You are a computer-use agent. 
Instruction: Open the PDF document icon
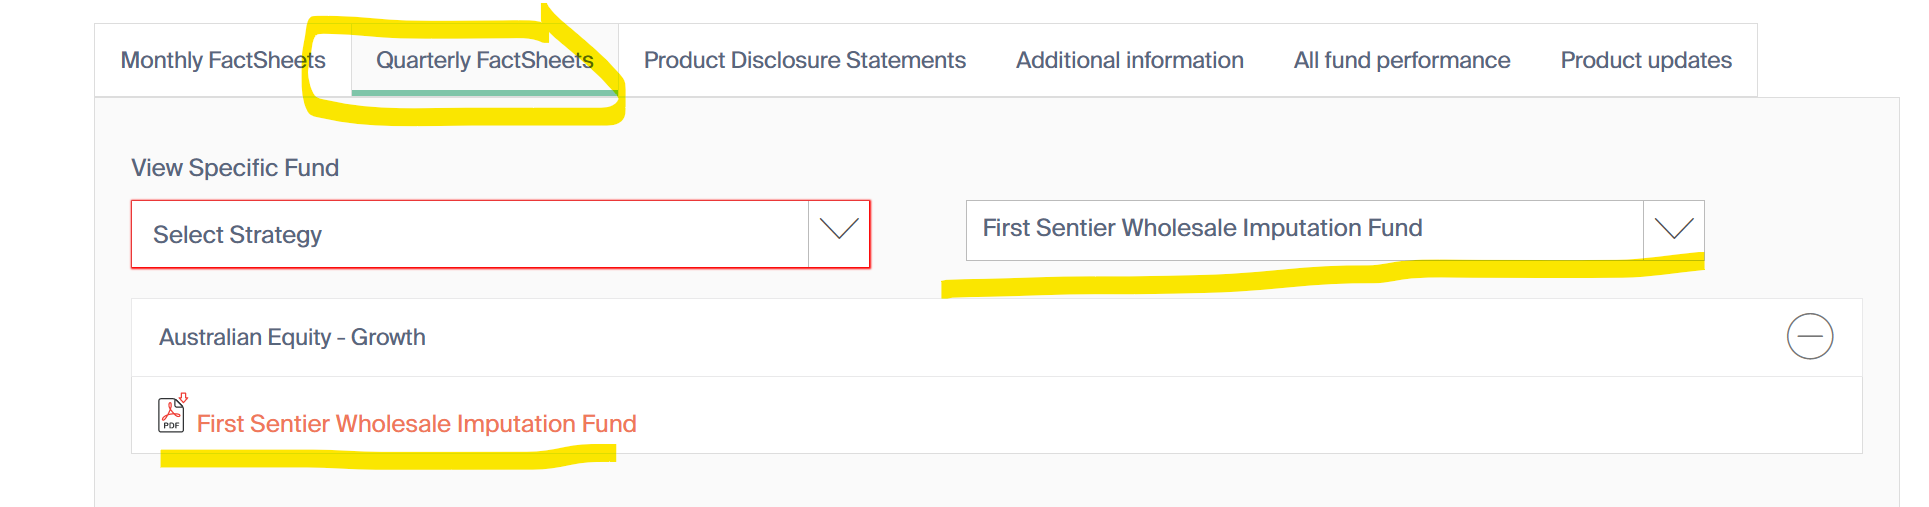tap(171, 416)
